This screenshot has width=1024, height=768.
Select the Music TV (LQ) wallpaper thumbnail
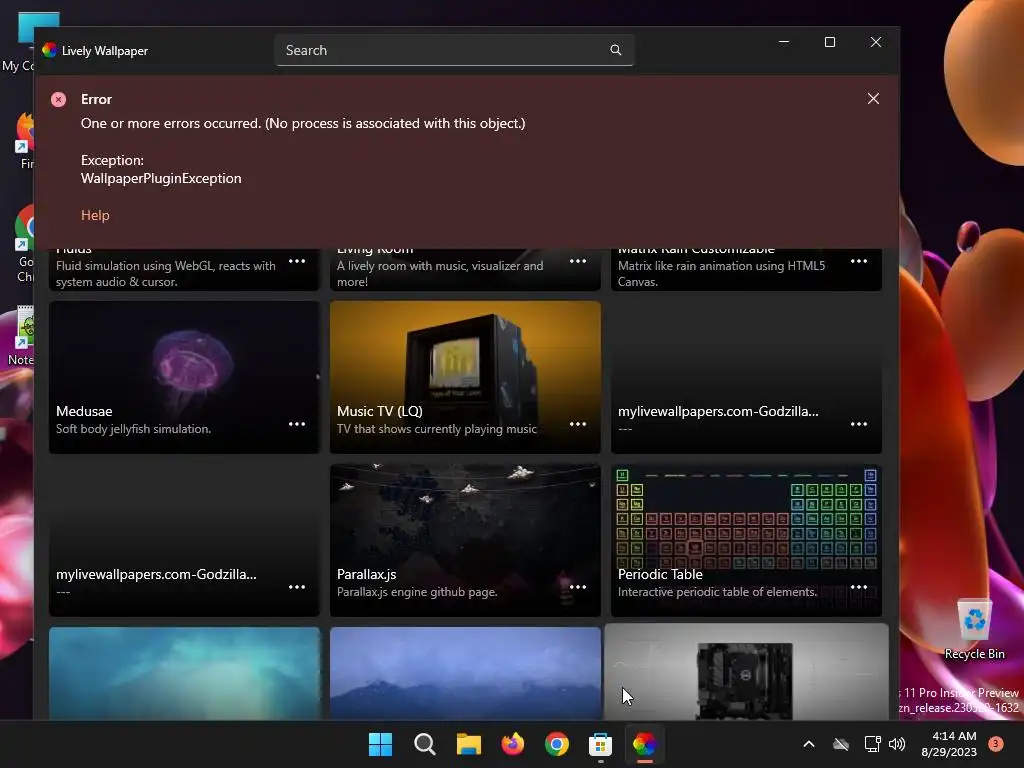coord(465,377)
